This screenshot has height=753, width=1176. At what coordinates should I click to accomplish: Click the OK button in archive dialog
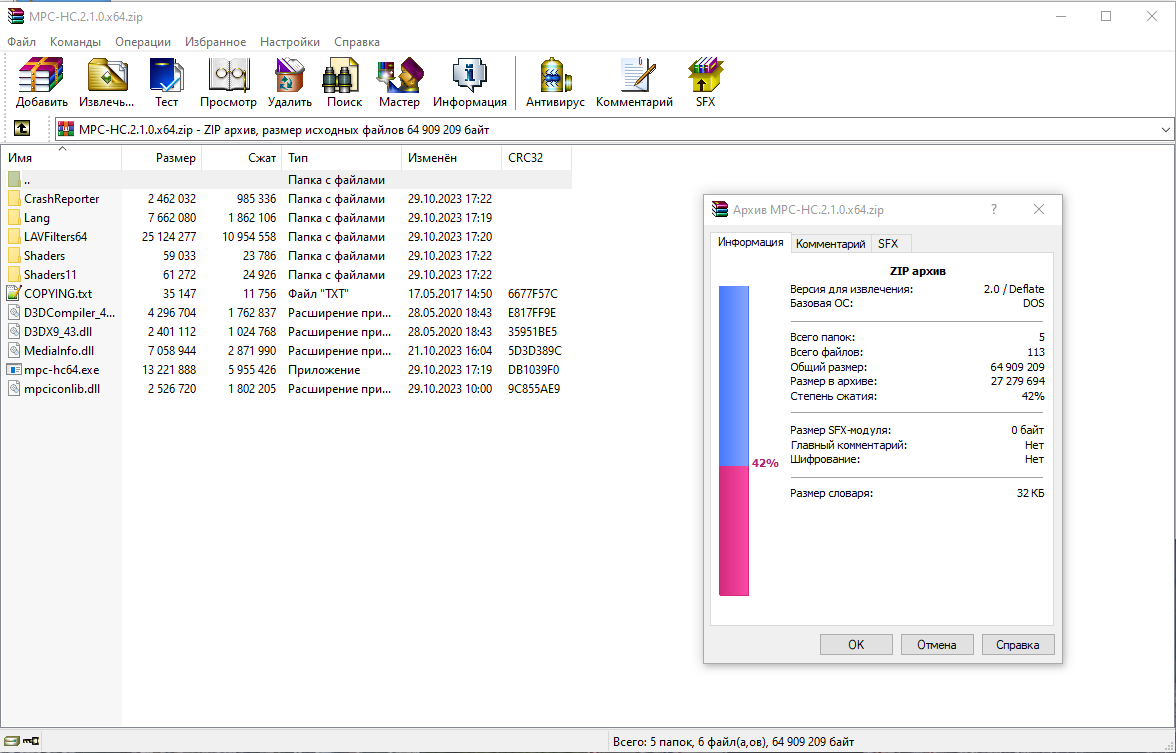[856, 644]
